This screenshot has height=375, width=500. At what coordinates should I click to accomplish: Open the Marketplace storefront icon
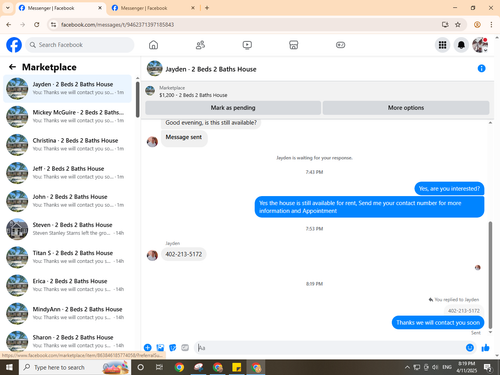pos(294,45)
